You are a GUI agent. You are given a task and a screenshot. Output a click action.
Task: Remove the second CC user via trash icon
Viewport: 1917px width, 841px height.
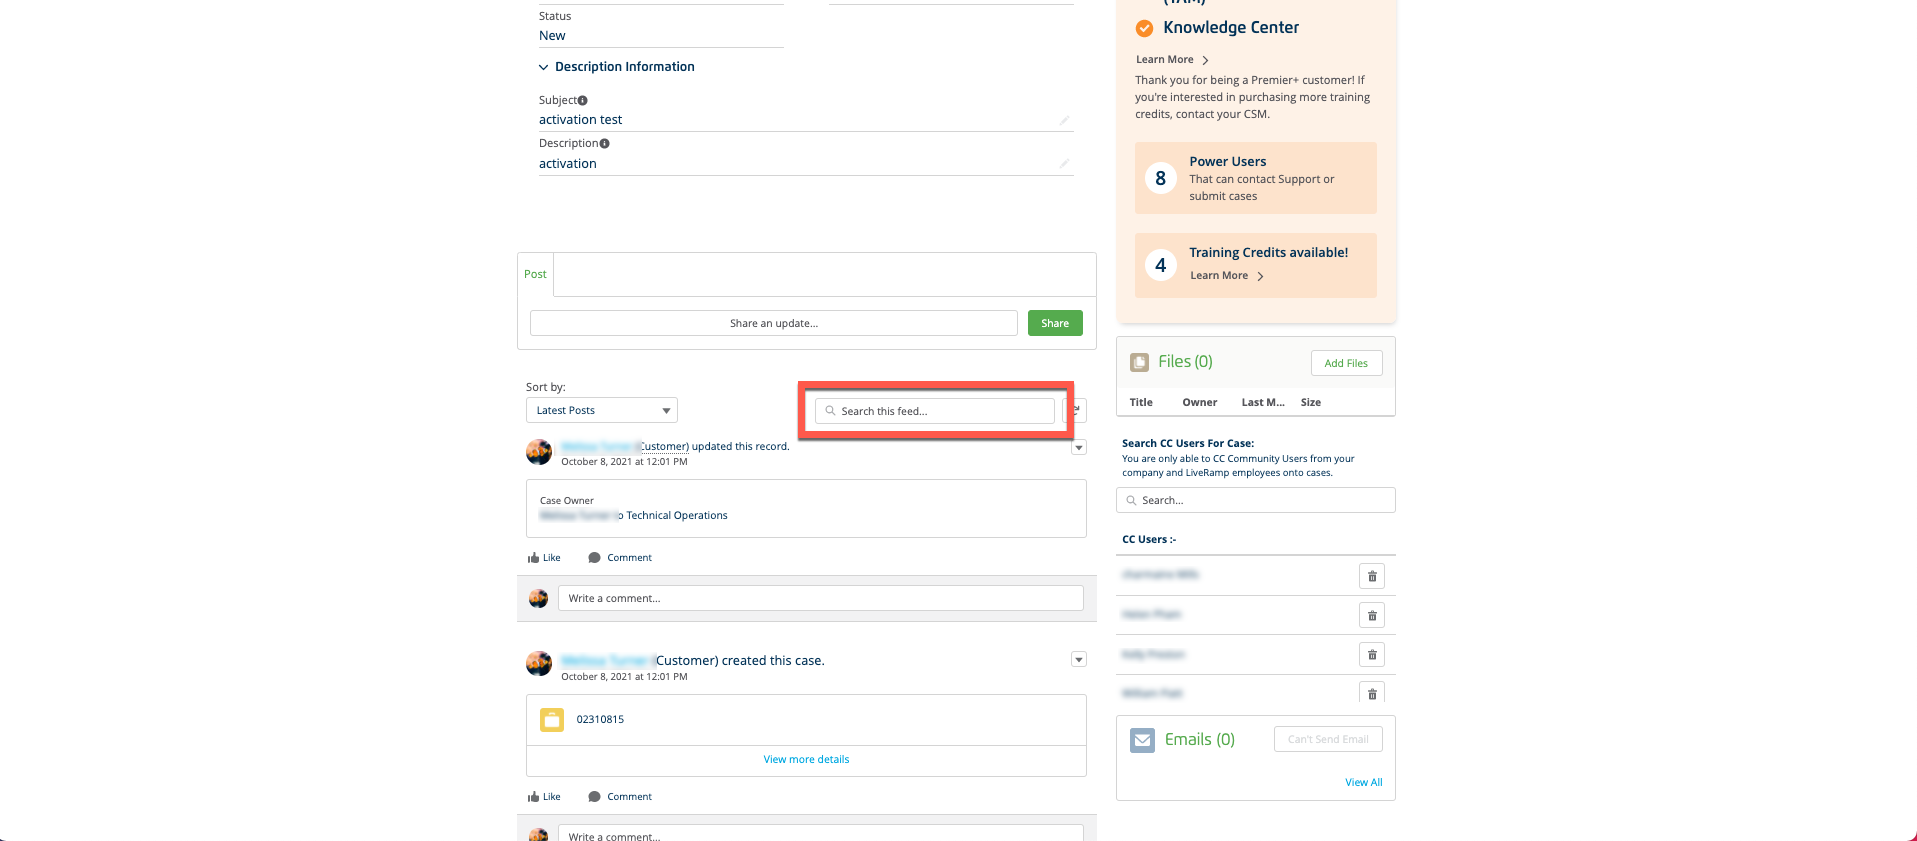pyautogui.click(x=1371, y=616)
